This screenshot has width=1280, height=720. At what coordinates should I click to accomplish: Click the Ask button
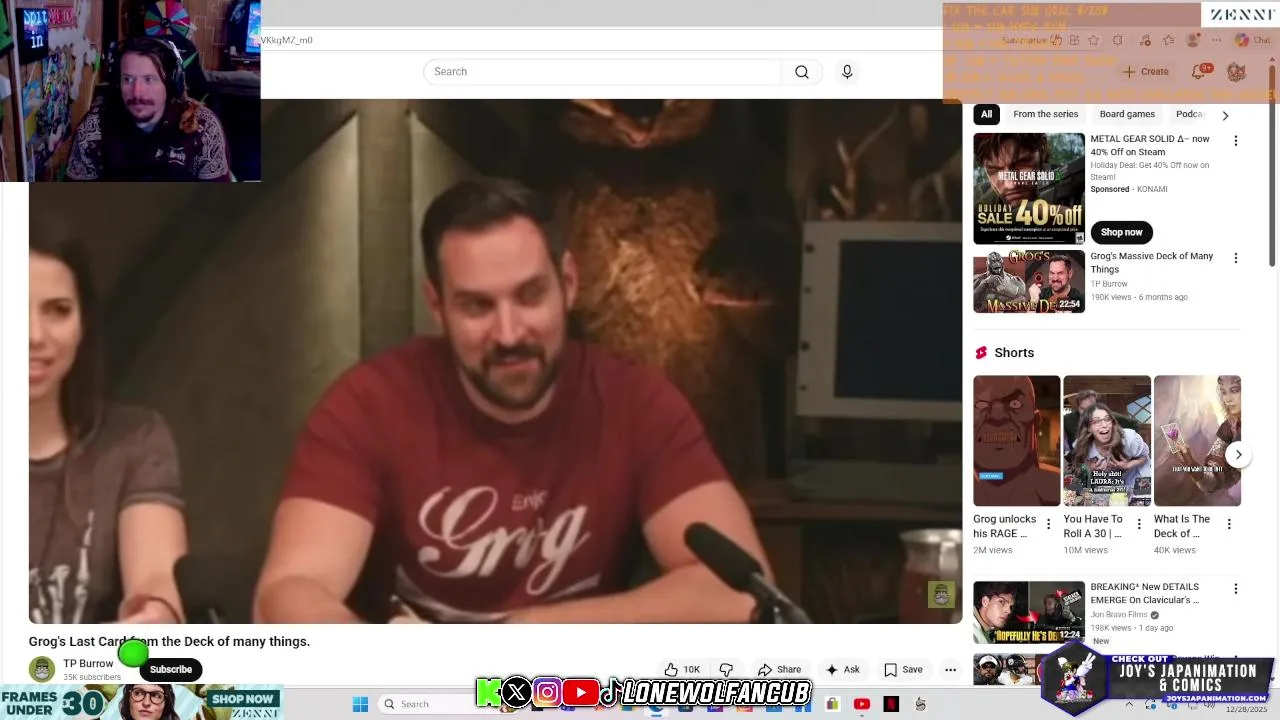click(842, 670)
